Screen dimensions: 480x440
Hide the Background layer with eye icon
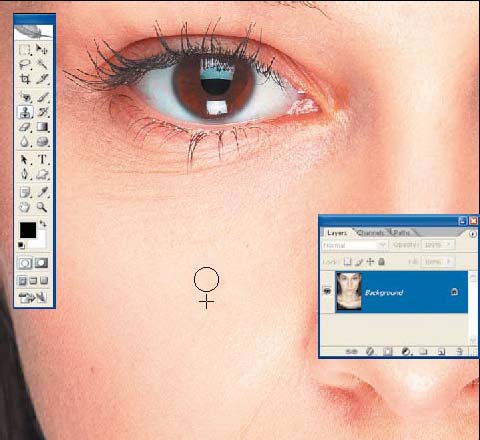327,292
